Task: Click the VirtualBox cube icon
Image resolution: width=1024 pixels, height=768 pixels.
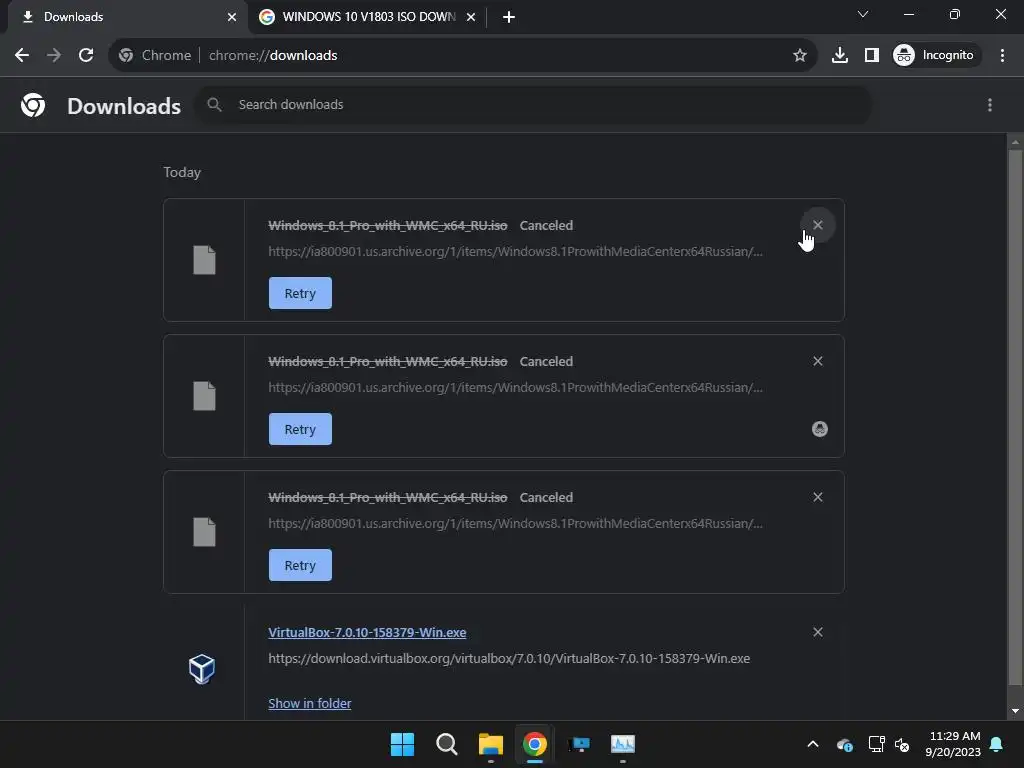Action: [202, 669]
